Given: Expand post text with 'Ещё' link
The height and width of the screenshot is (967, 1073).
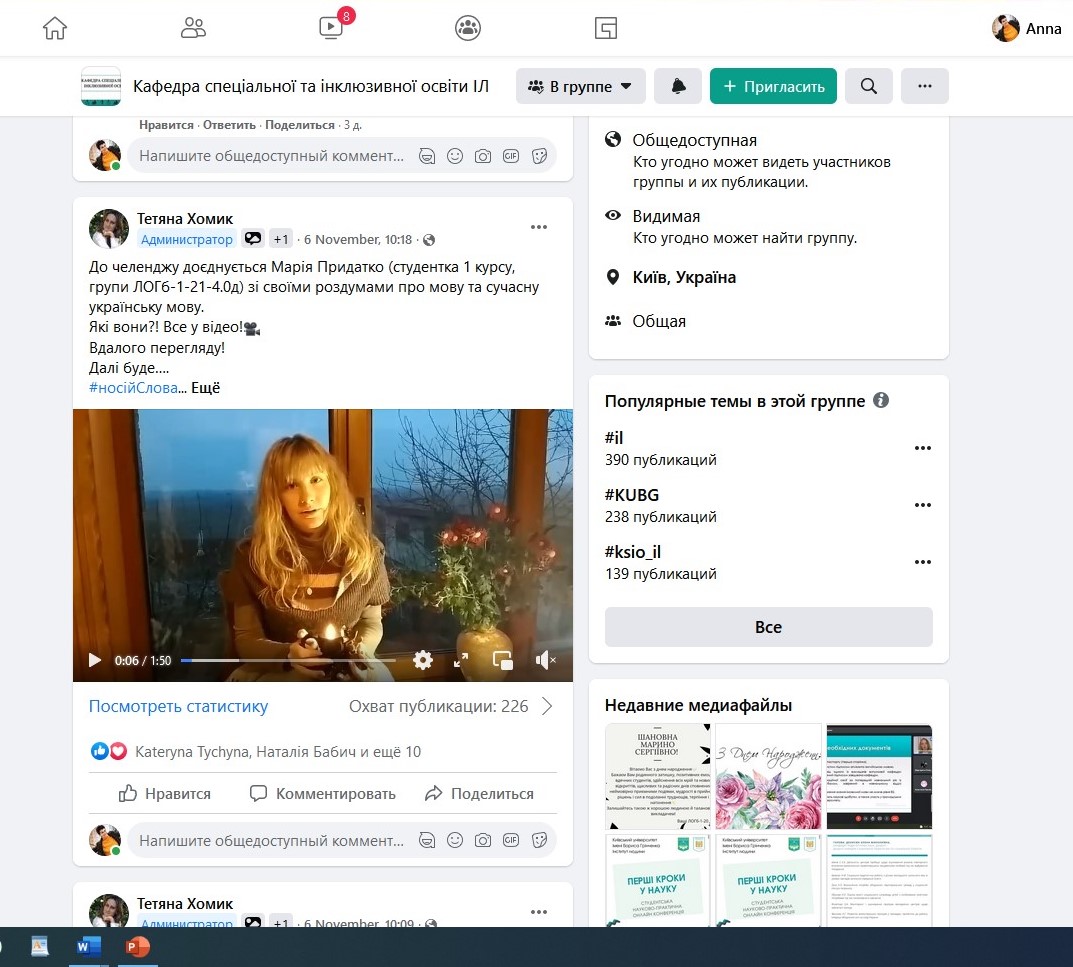Looking at the screenshot, I should pyautogui.click(x=205, y=388).
